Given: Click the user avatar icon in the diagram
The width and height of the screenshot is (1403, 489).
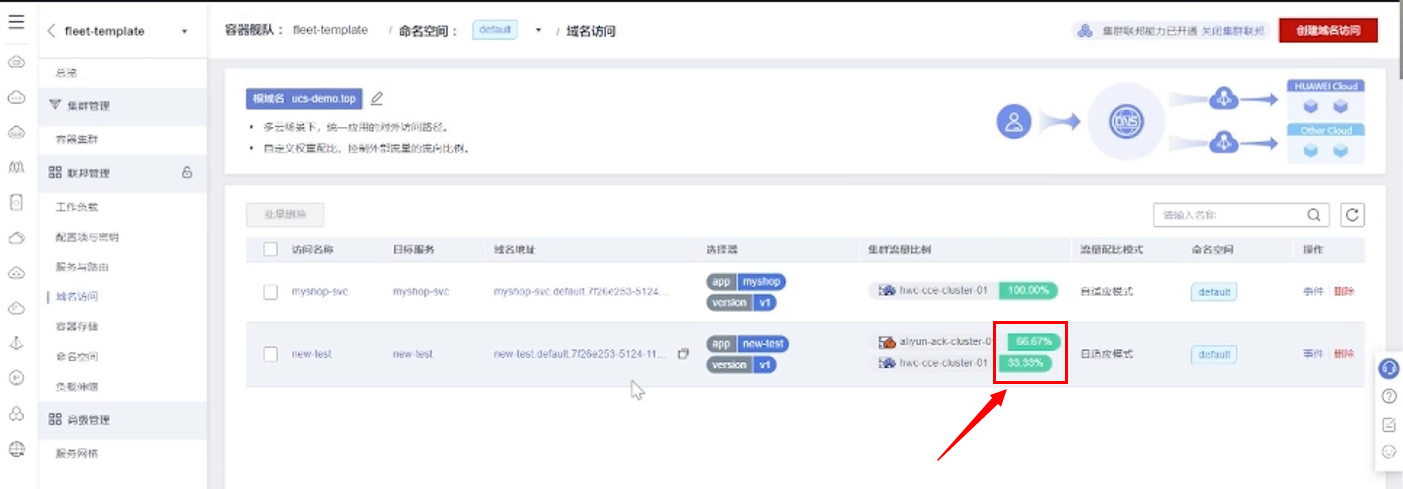Looking at the screenshot, I should point(1014,122).
